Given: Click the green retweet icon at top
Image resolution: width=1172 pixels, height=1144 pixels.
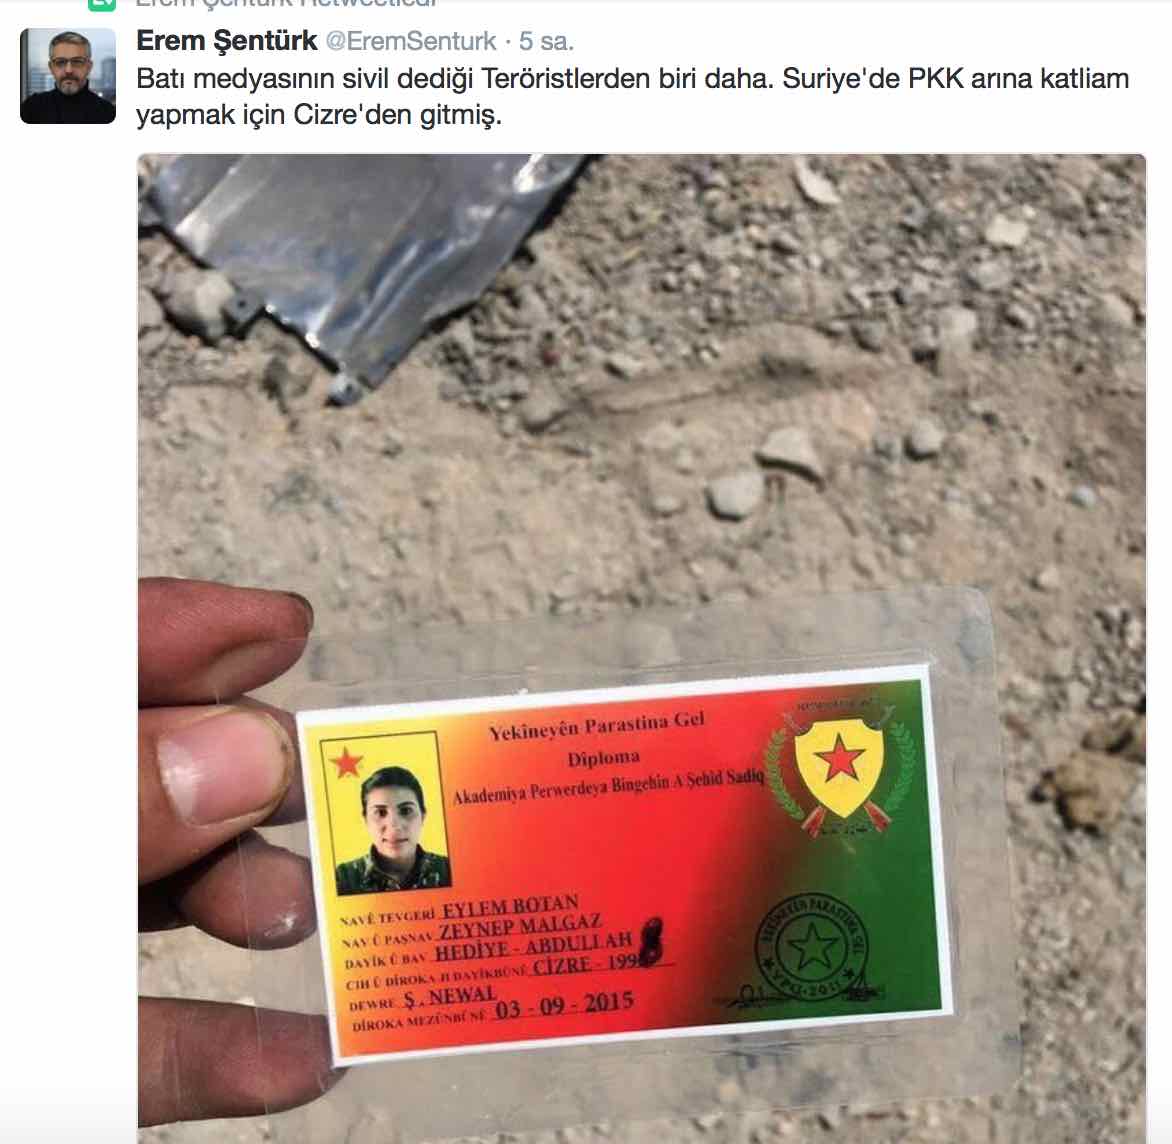Looking at the screenshot, I should click(x=102, y=4).
